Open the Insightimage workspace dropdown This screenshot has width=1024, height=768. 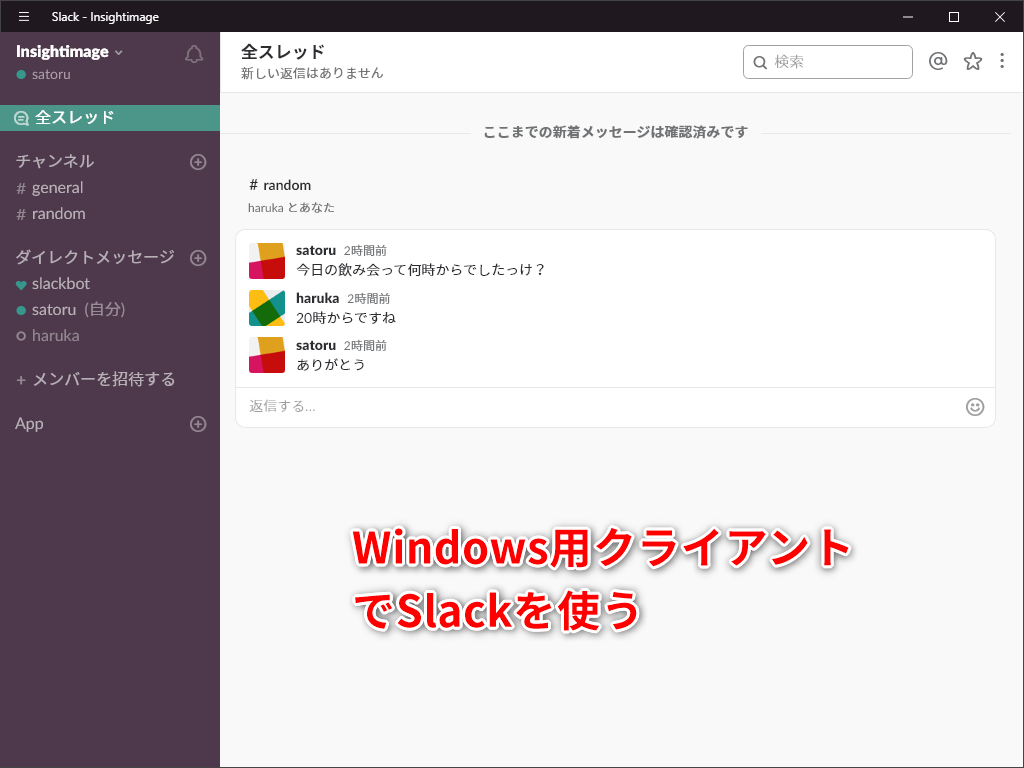pos(69,52)
